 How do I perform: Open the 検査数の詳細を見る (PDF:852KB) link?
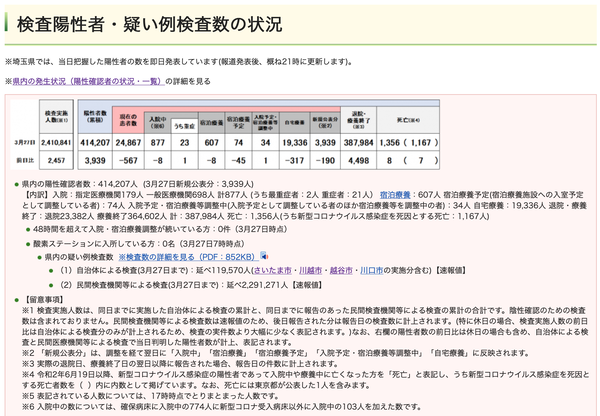(x=188, y=257)
